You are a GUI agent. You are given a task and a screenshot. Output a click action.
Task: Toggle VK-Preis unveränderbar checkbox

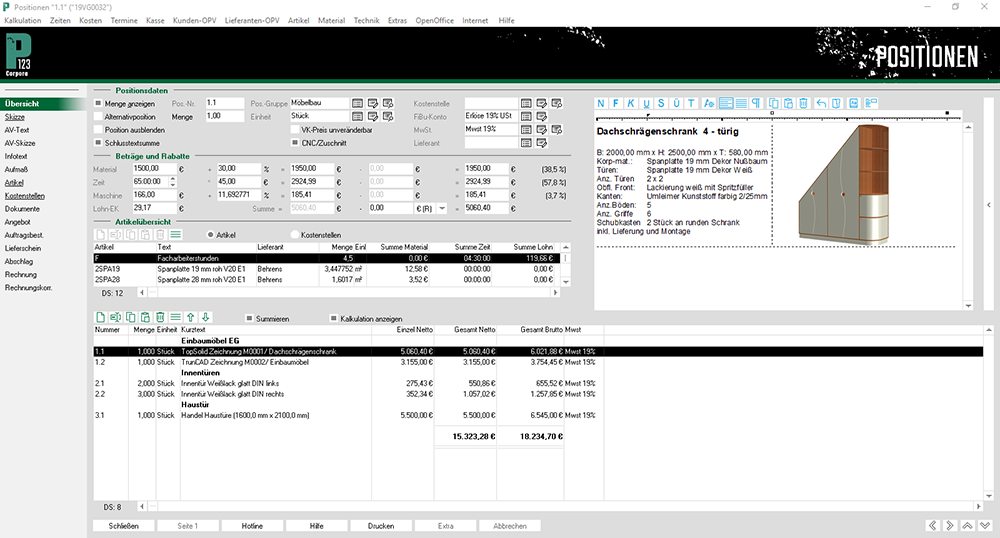(294, 130)
